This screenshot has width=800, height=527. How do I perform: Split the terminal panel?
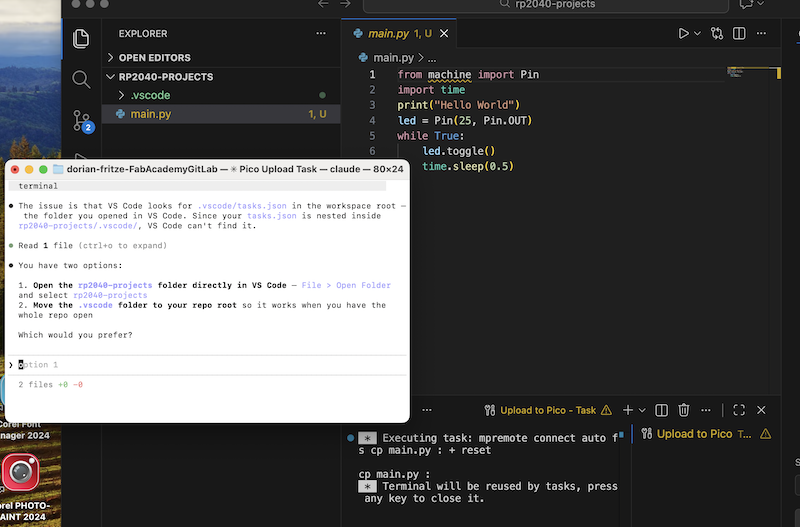[661, 410]
